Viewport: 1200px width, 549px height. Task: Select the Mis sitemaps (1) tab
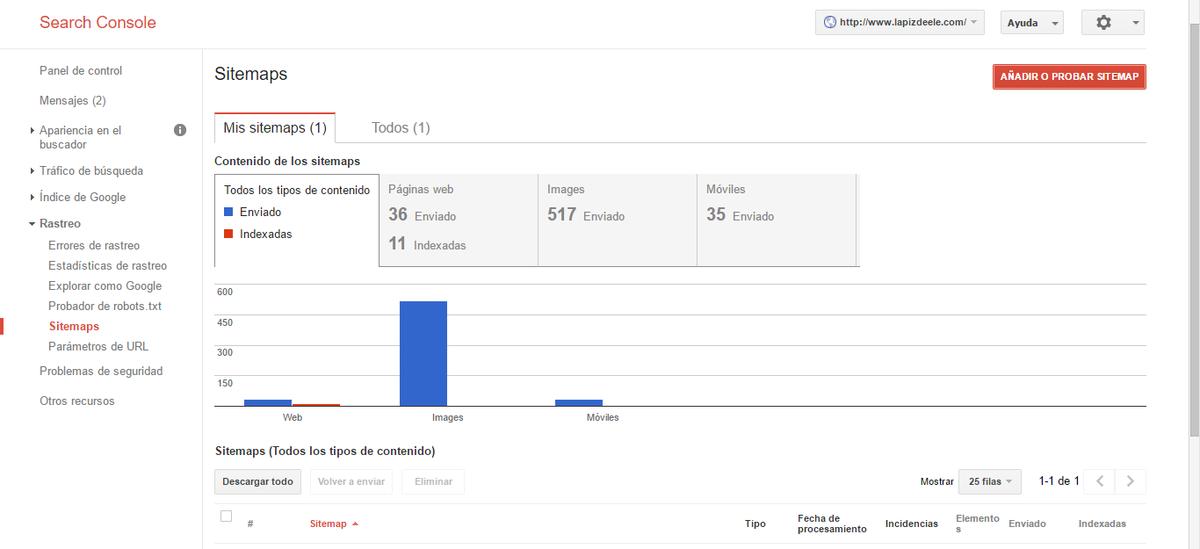tap(275, 128)
